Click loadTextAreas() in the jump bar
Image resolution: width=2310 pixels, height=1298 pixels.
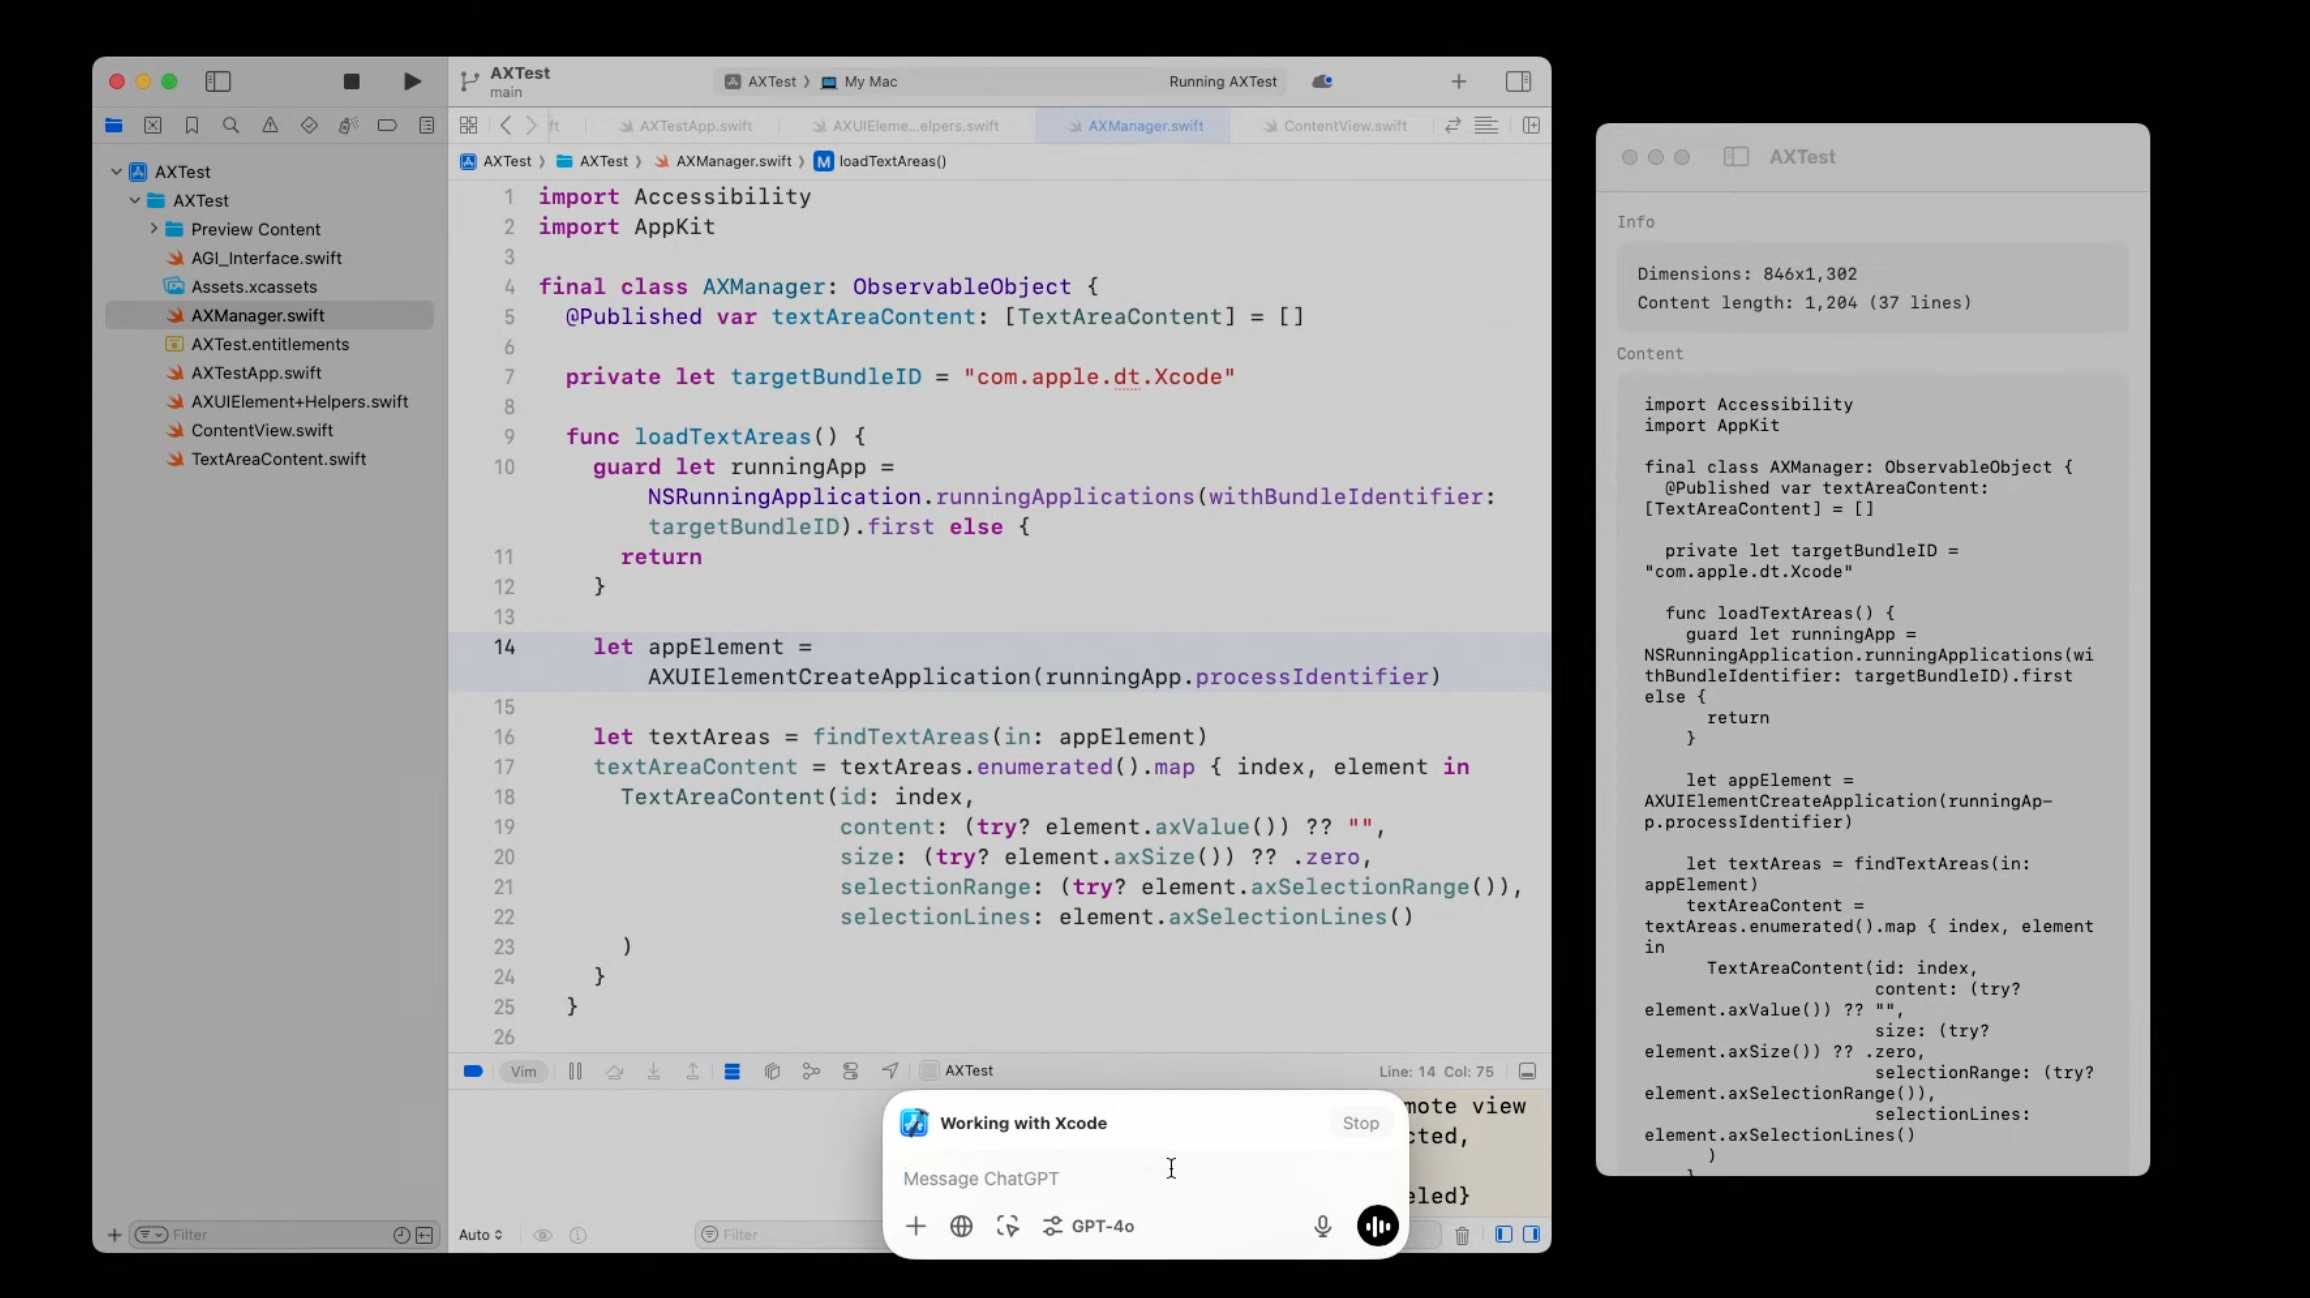[x=893, y=161]
